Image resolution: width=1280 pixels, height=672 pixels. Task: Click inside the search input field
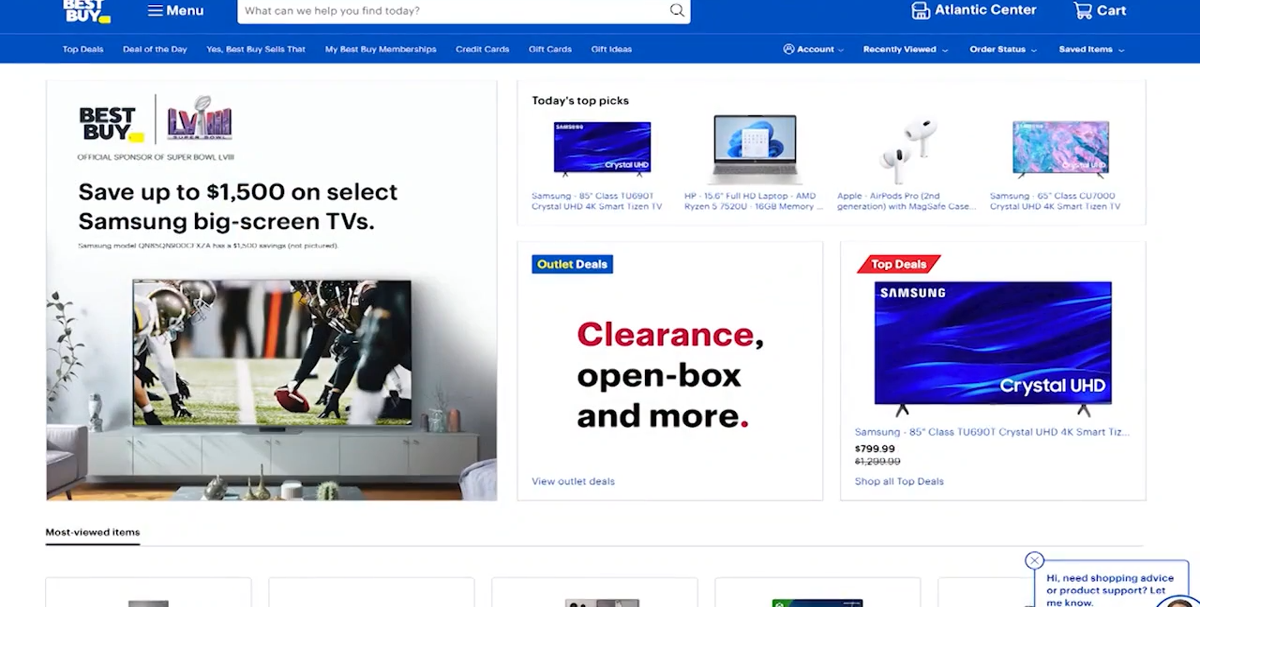[440, 10]
